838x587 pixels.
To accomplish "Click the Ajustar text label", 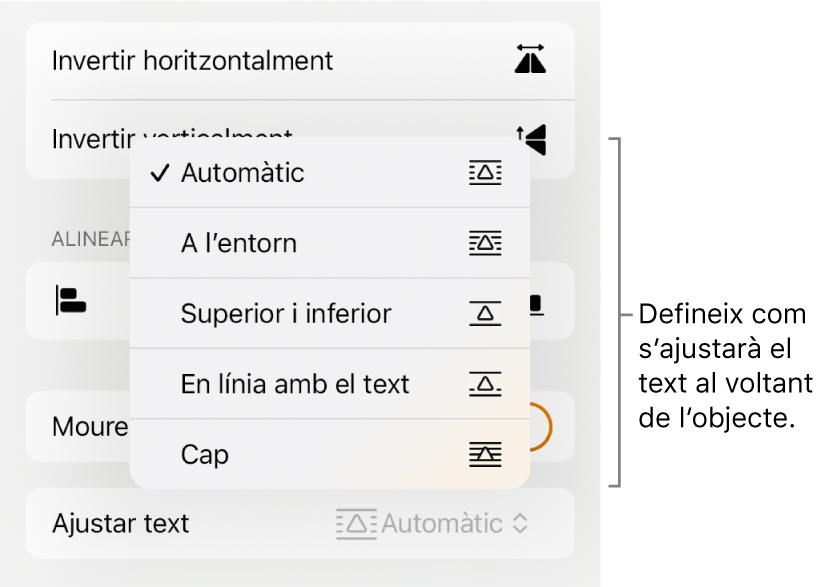I will [x=121, y=523].
